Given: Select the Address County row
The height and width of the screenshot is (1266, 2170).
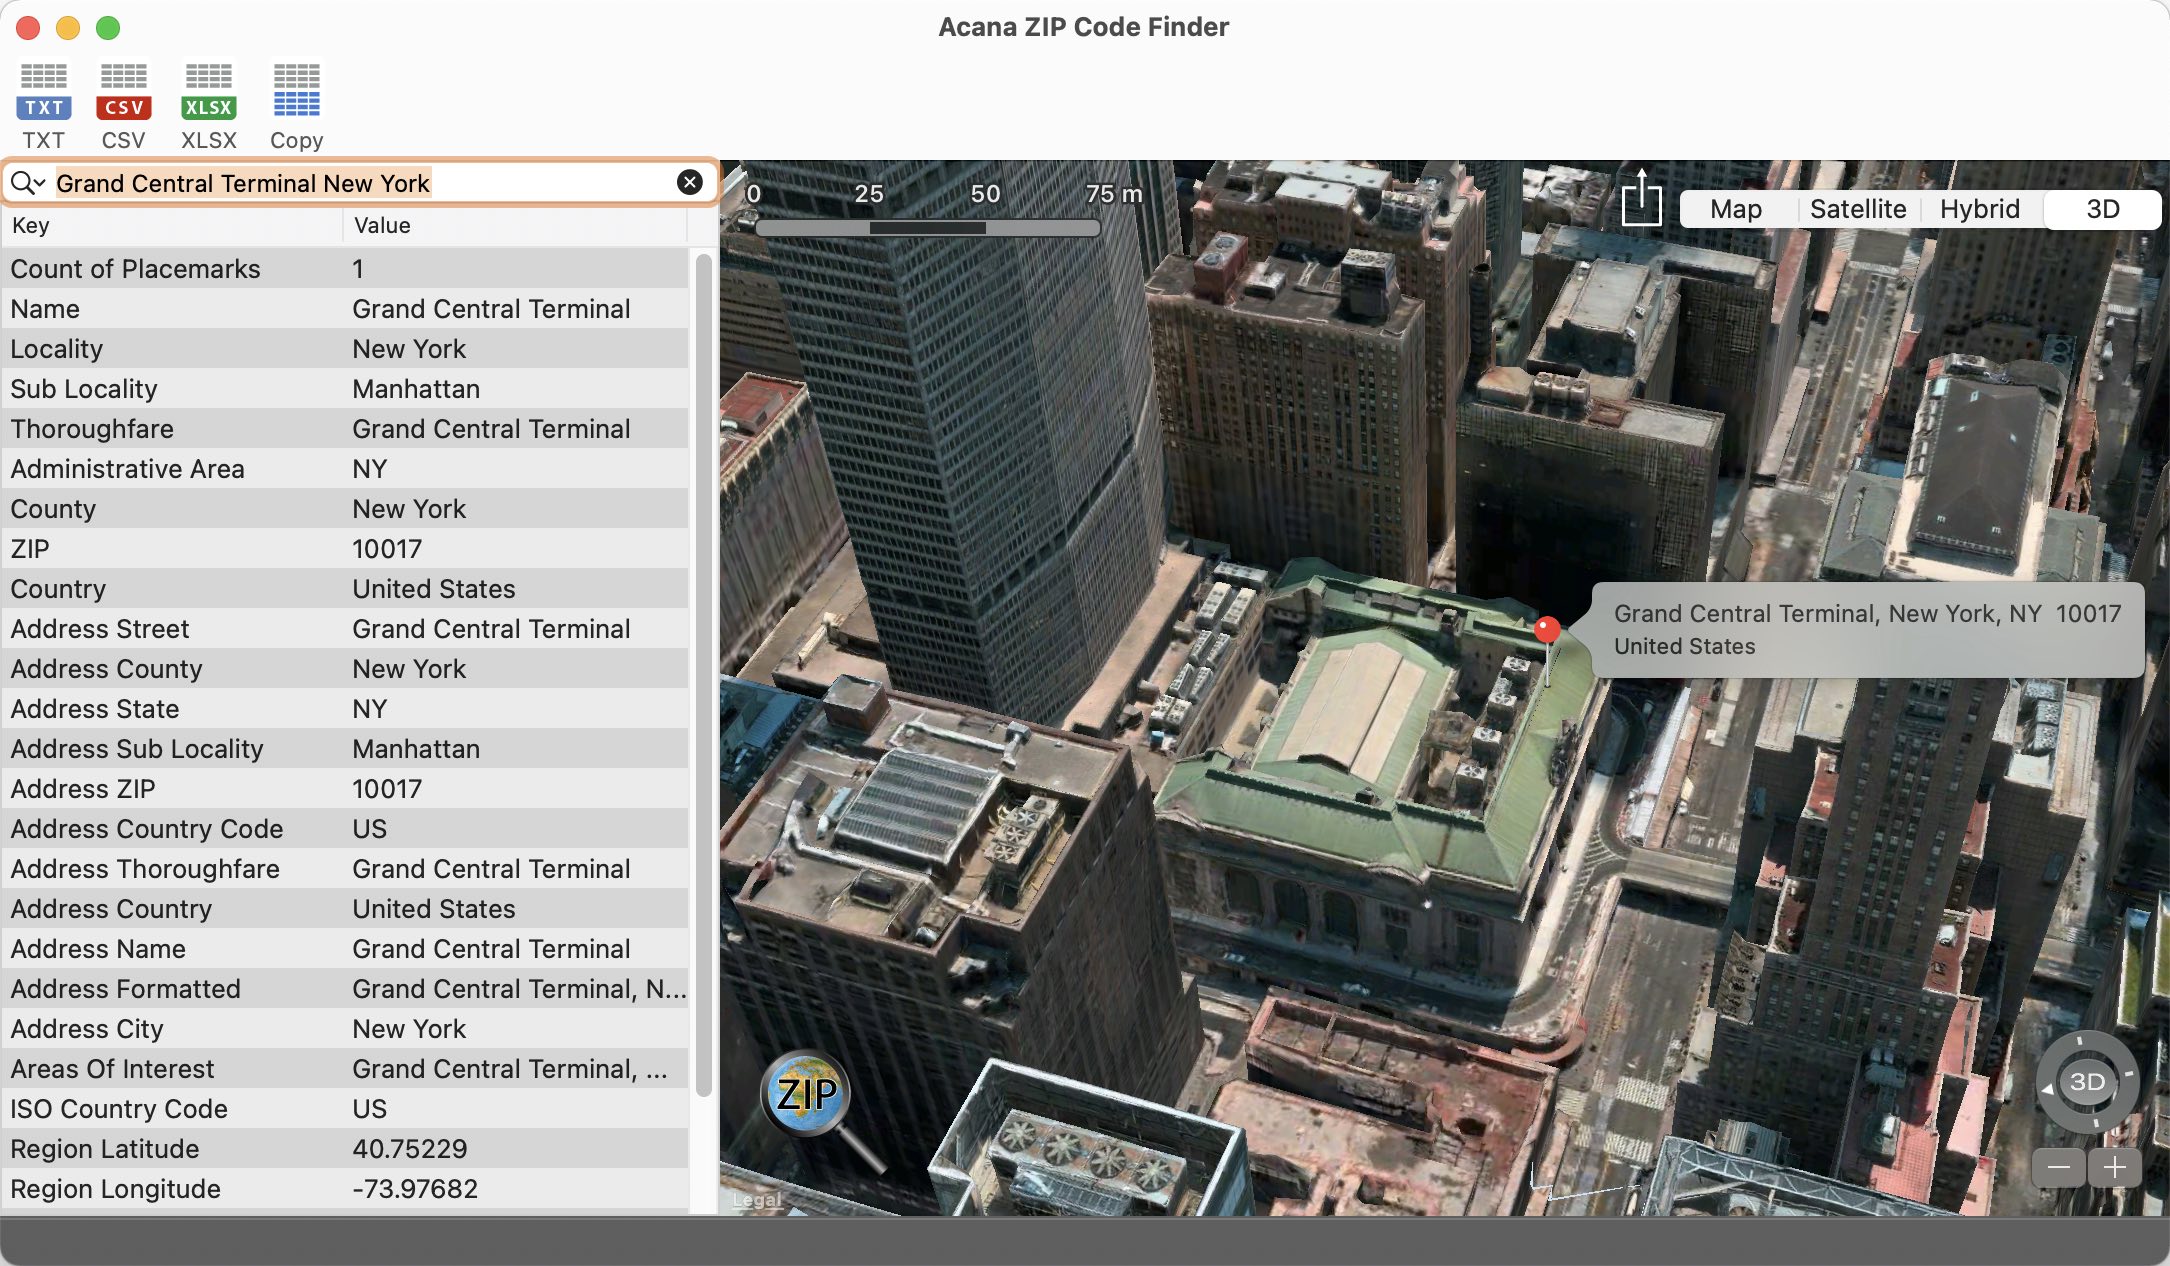Looking at the screenshot, I should 345,669.
